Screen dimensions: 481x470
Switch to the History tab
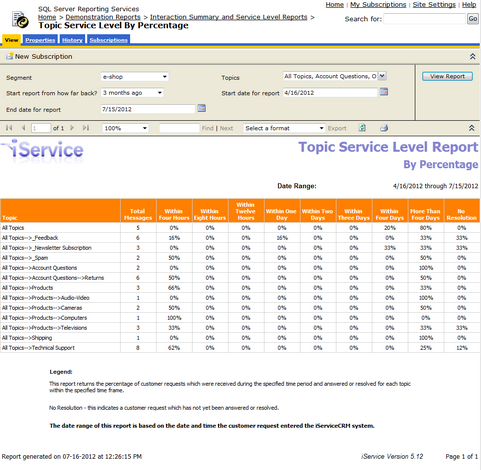coord(72,40)
